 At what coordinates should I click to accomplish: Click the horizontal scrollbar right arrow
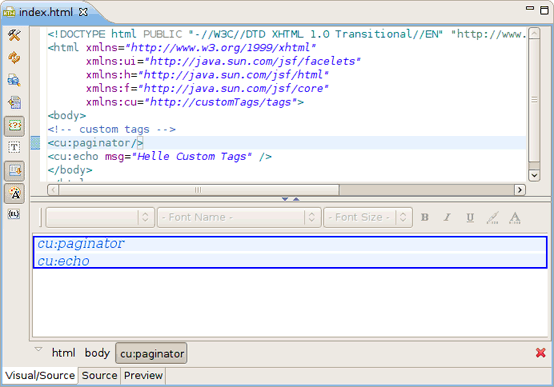tap(520, 190)
